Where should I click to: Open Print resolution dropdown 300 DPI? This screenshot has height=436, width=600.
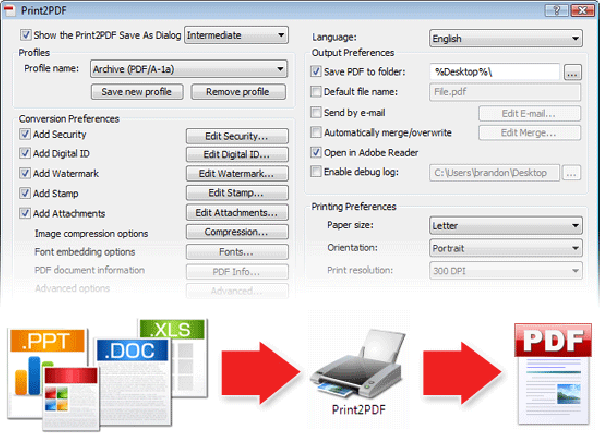pos(506,271)
